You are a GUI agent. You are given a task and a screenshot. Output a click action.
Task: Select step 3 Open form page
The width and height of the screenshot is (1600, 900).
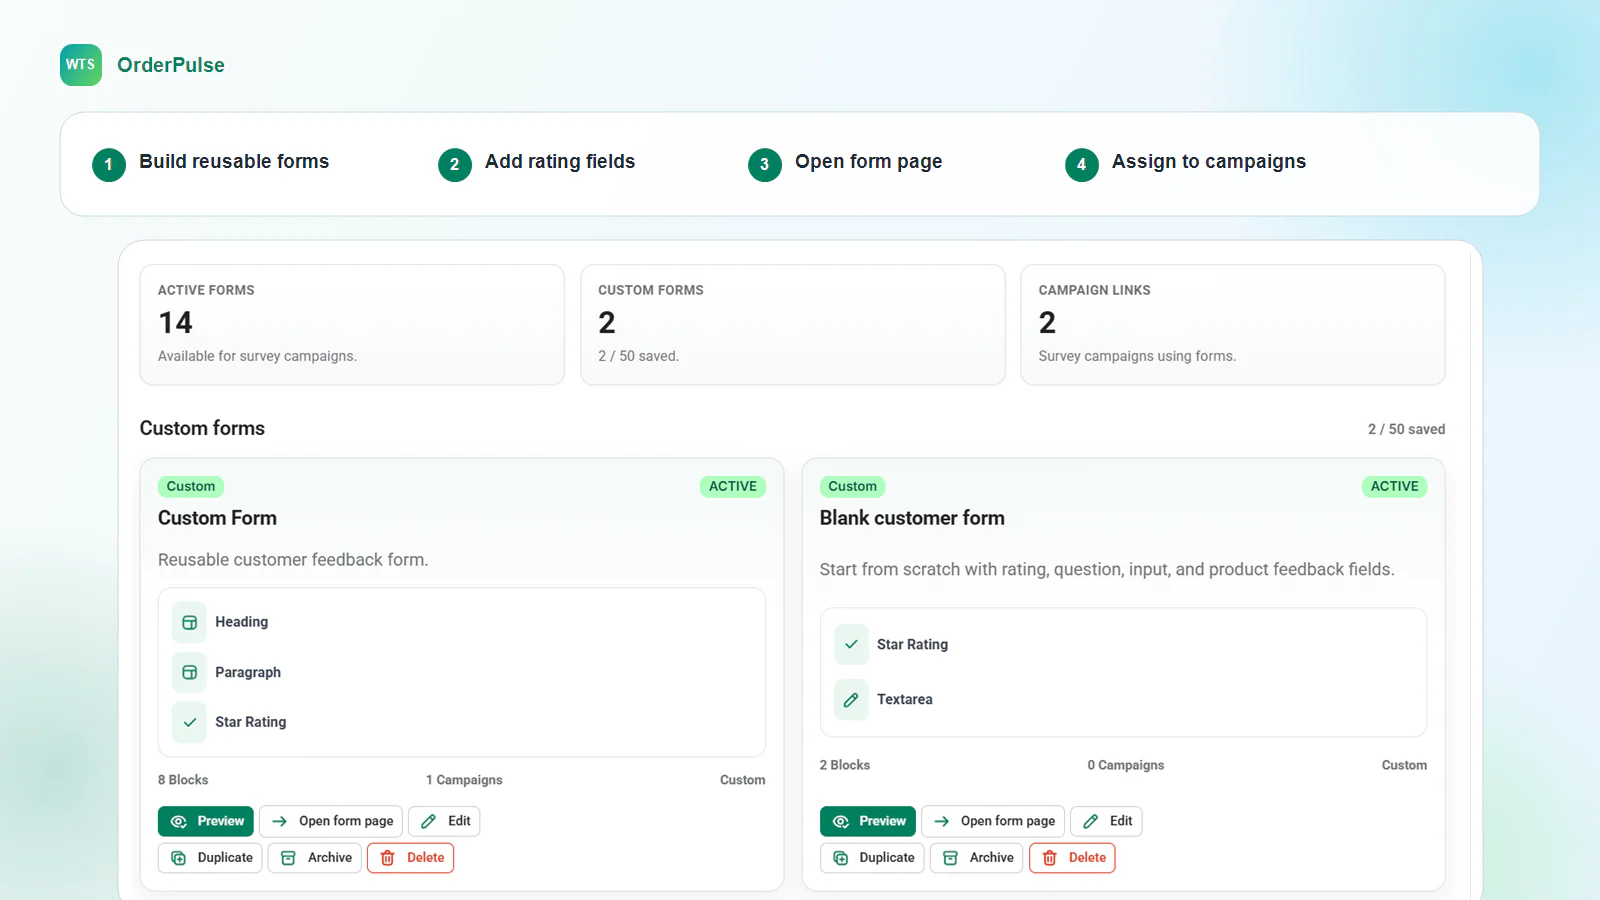[845, 163]
